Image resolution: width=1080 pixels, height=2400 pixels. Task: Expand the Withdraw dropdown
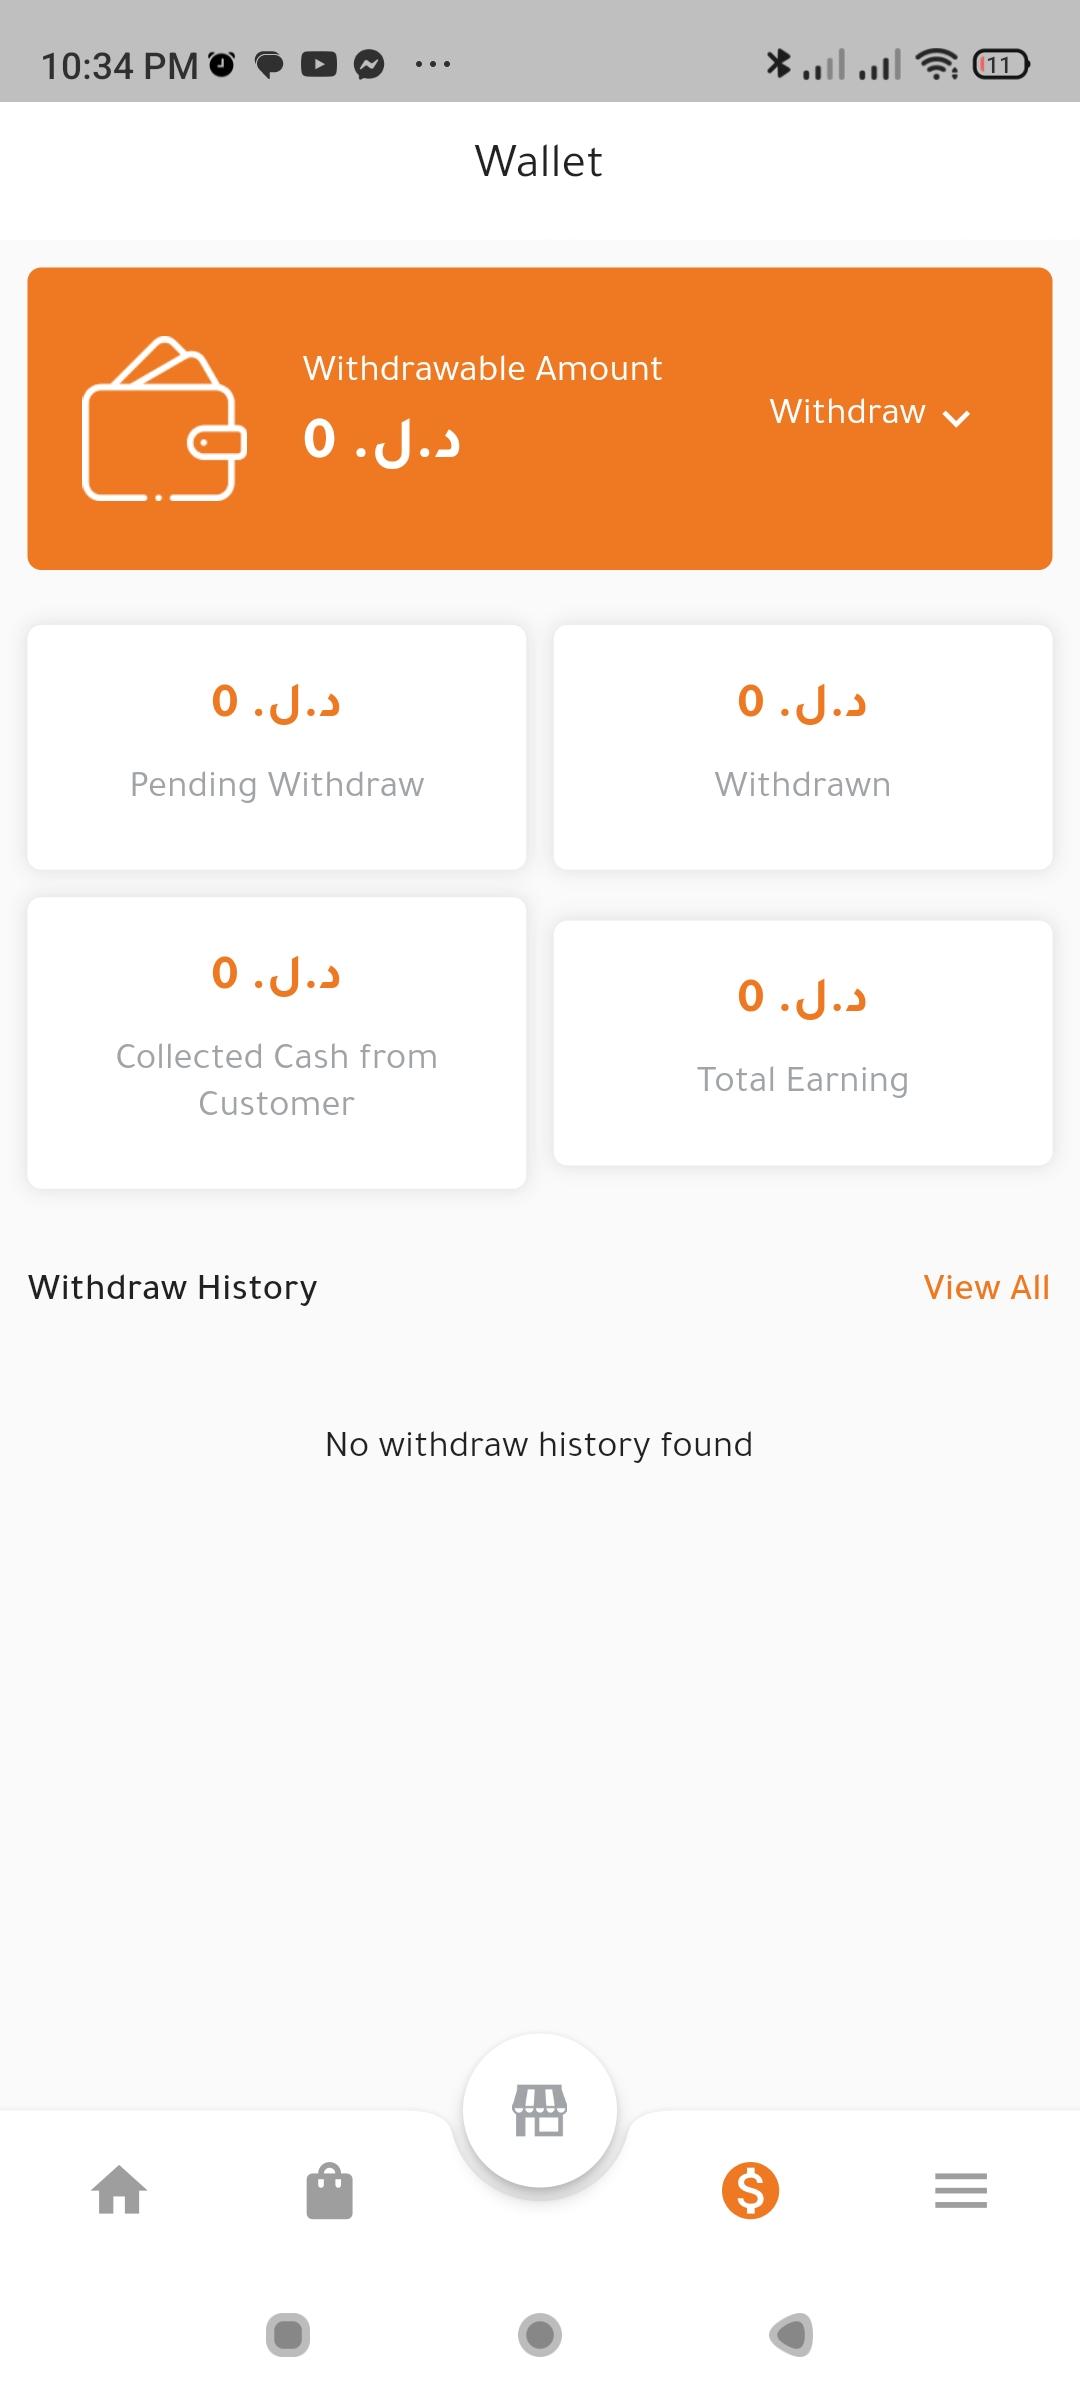pos(848,412)
